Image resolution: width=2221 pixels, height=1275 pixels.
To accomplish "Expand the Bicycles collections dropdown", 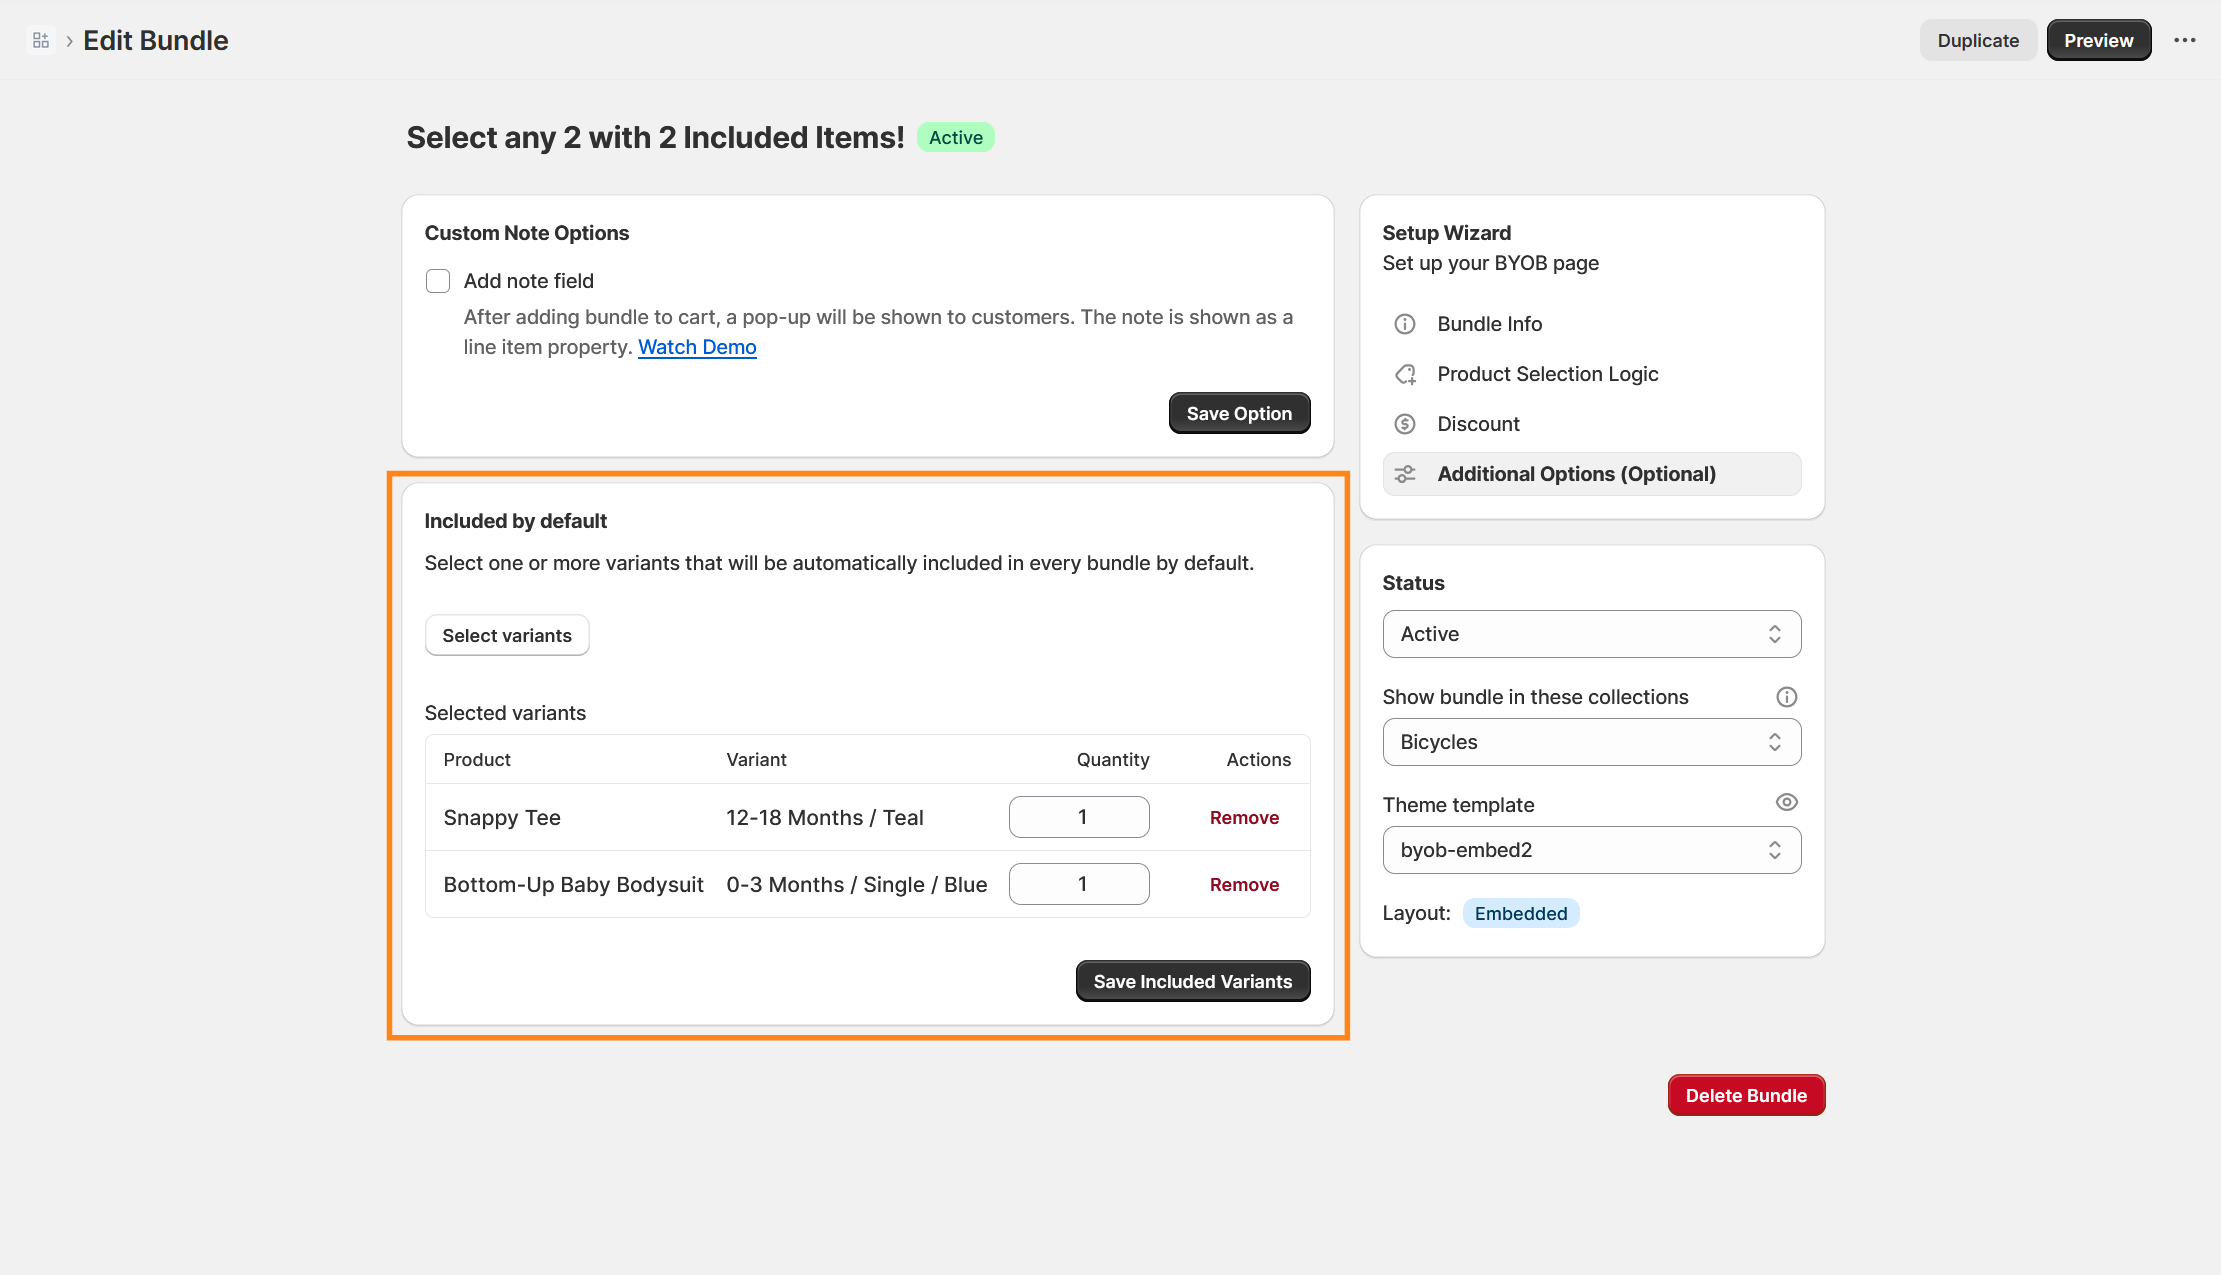I will [x=1591, y=742].
